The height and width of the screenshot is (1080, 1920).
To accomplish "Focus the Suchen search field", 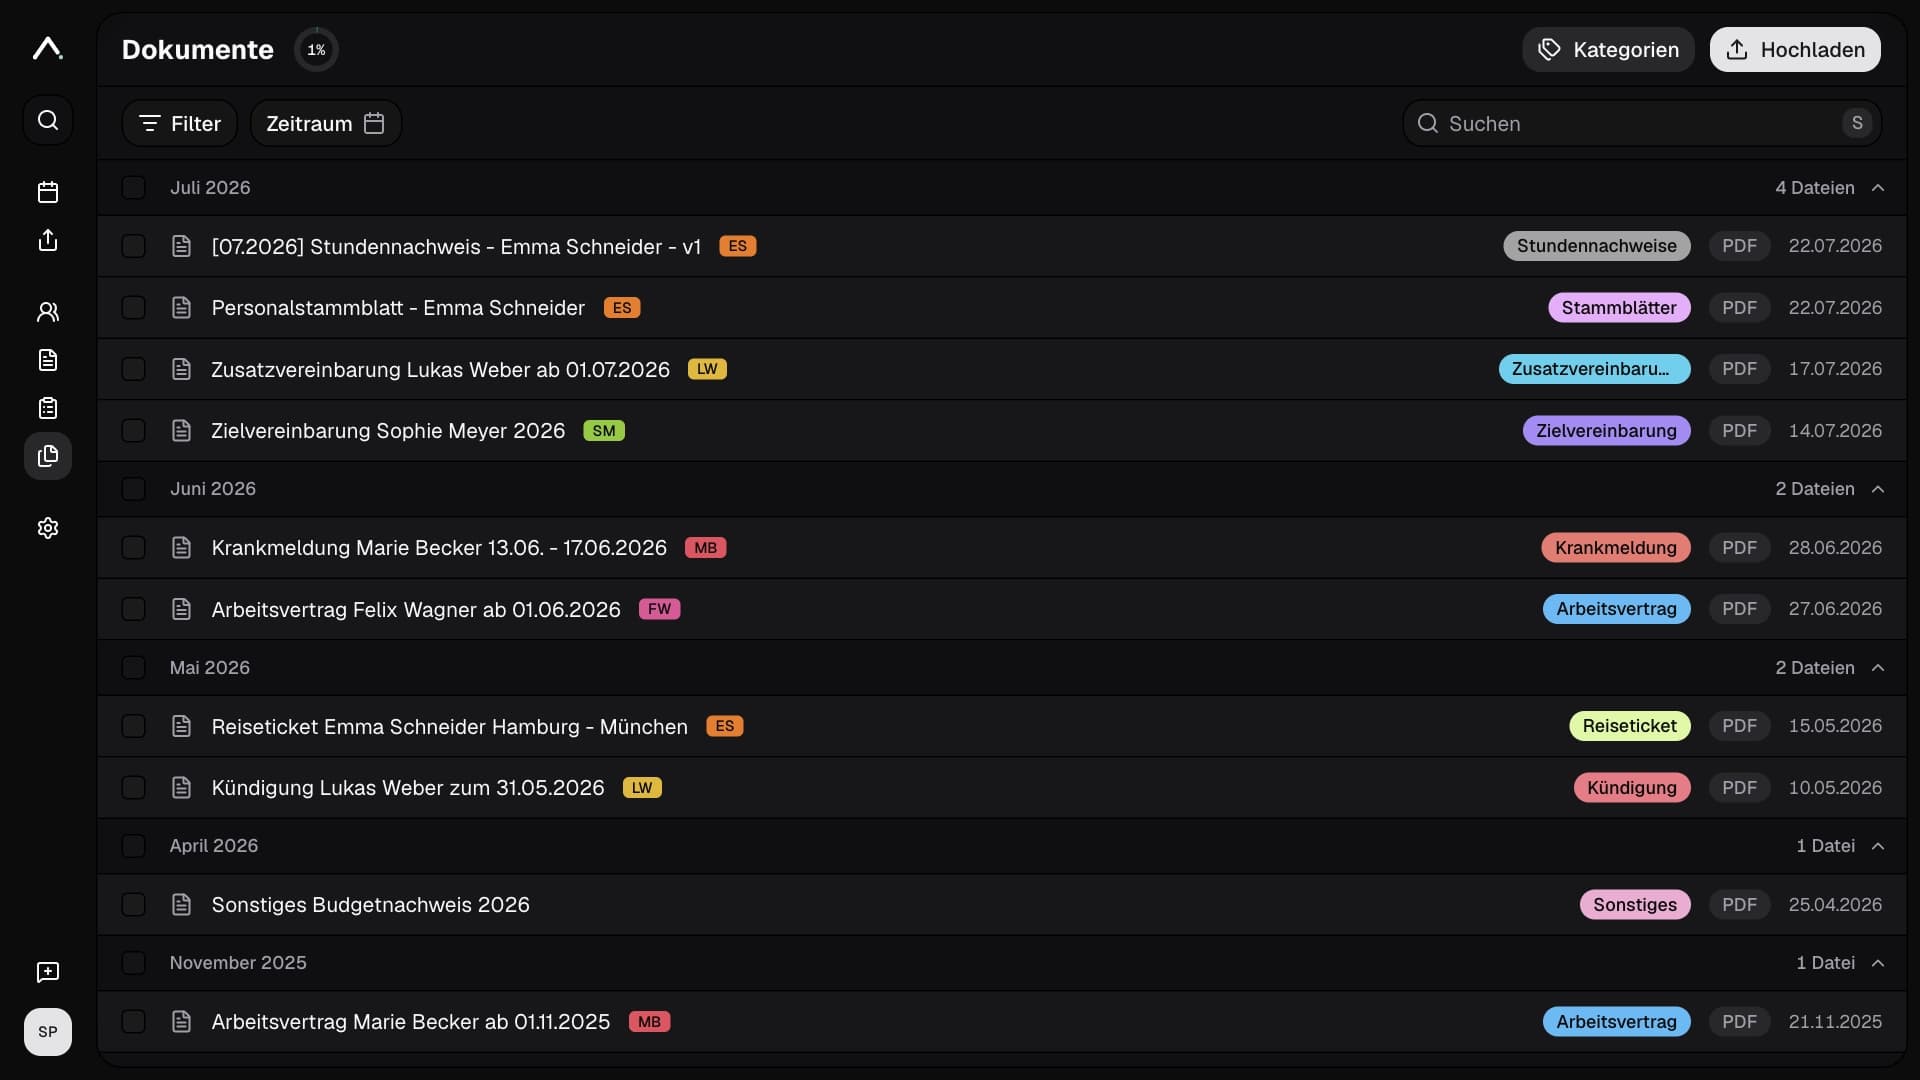I will point(1642,123).
